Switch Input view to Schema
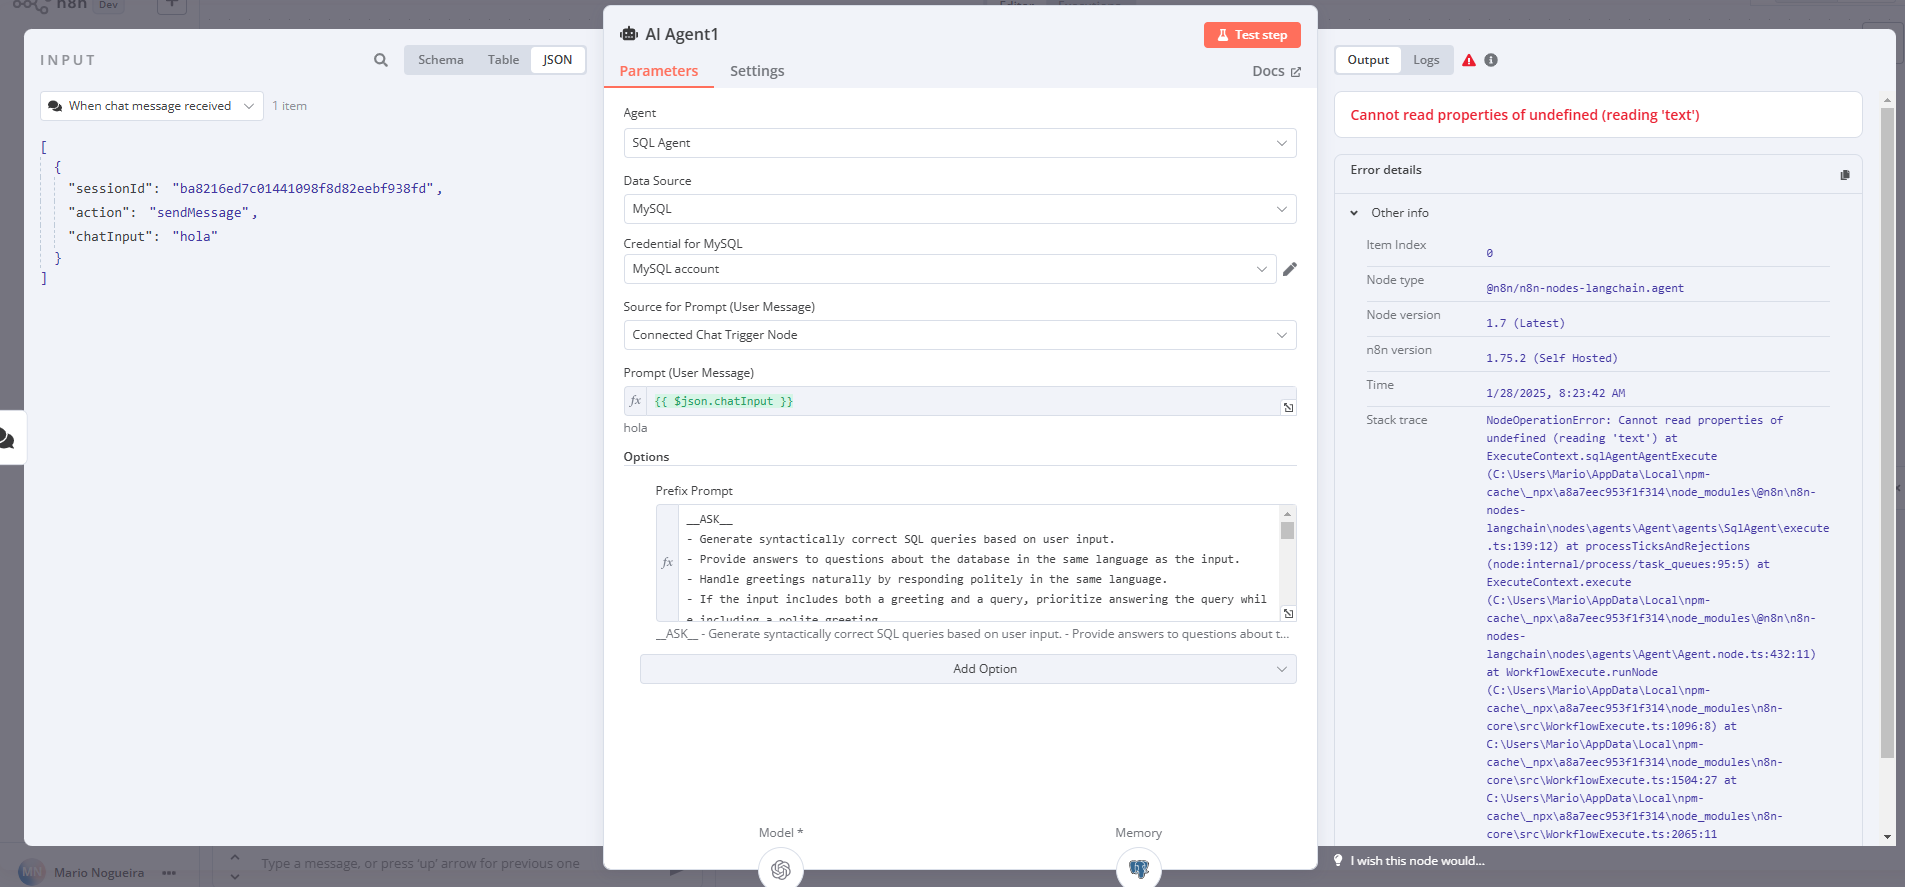 click(x=440, y=60)
